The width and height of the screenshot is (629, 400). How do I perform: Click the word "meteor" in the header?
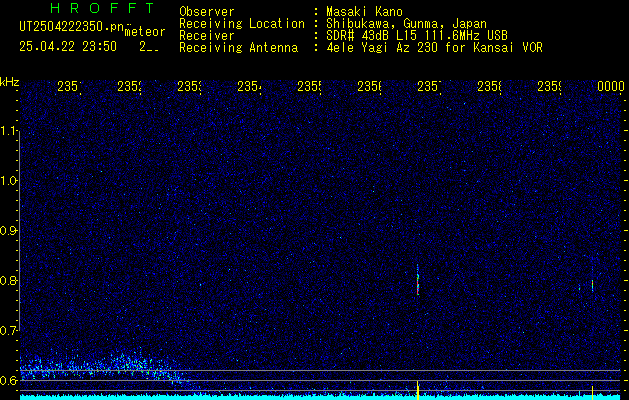click(145, 32)
